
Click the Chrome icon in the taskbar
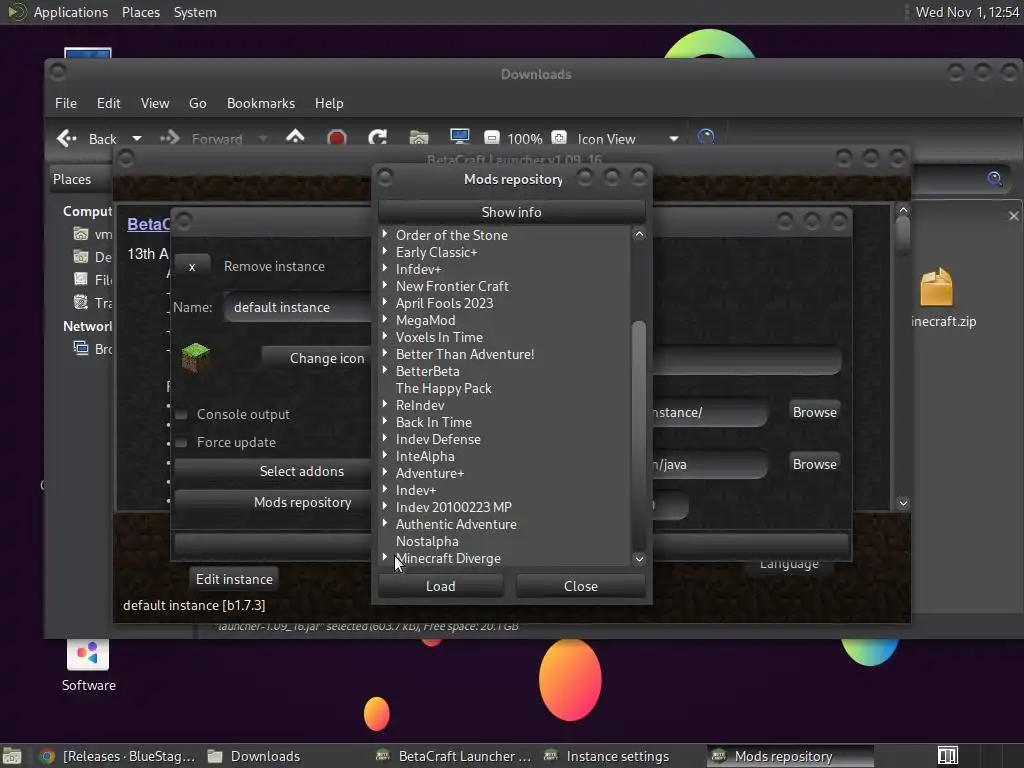click(x=46, y=756)
